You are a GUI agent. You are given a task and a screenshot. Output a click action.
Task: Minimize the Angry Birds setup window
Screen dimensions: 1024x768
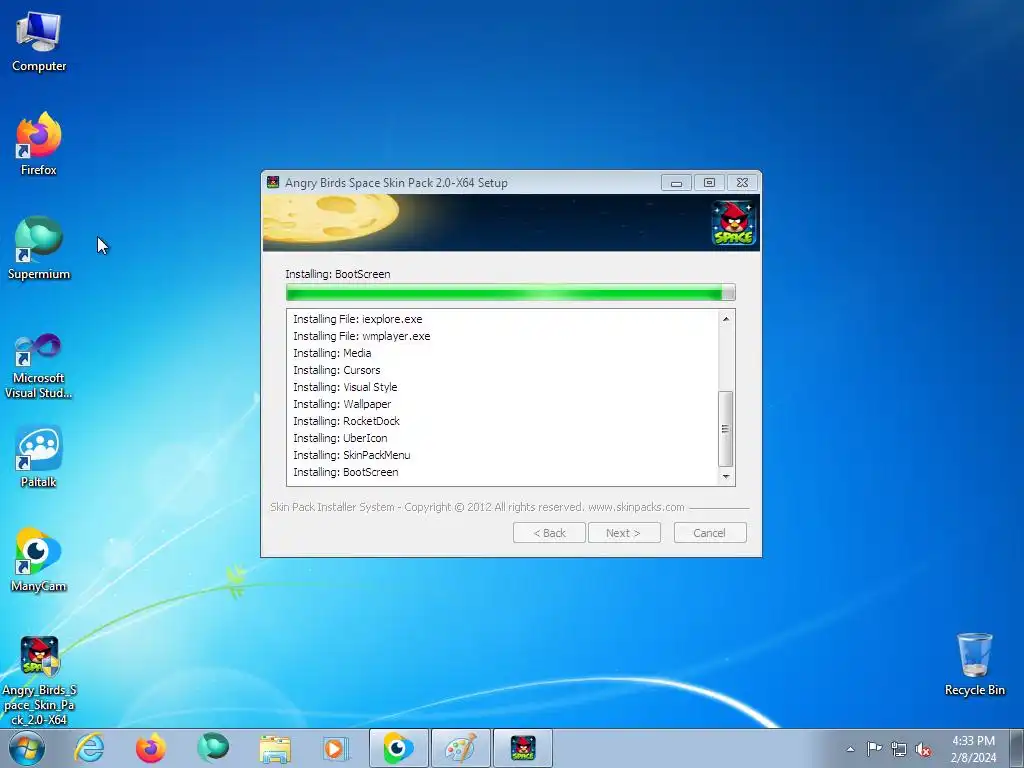tap(677, 183)
